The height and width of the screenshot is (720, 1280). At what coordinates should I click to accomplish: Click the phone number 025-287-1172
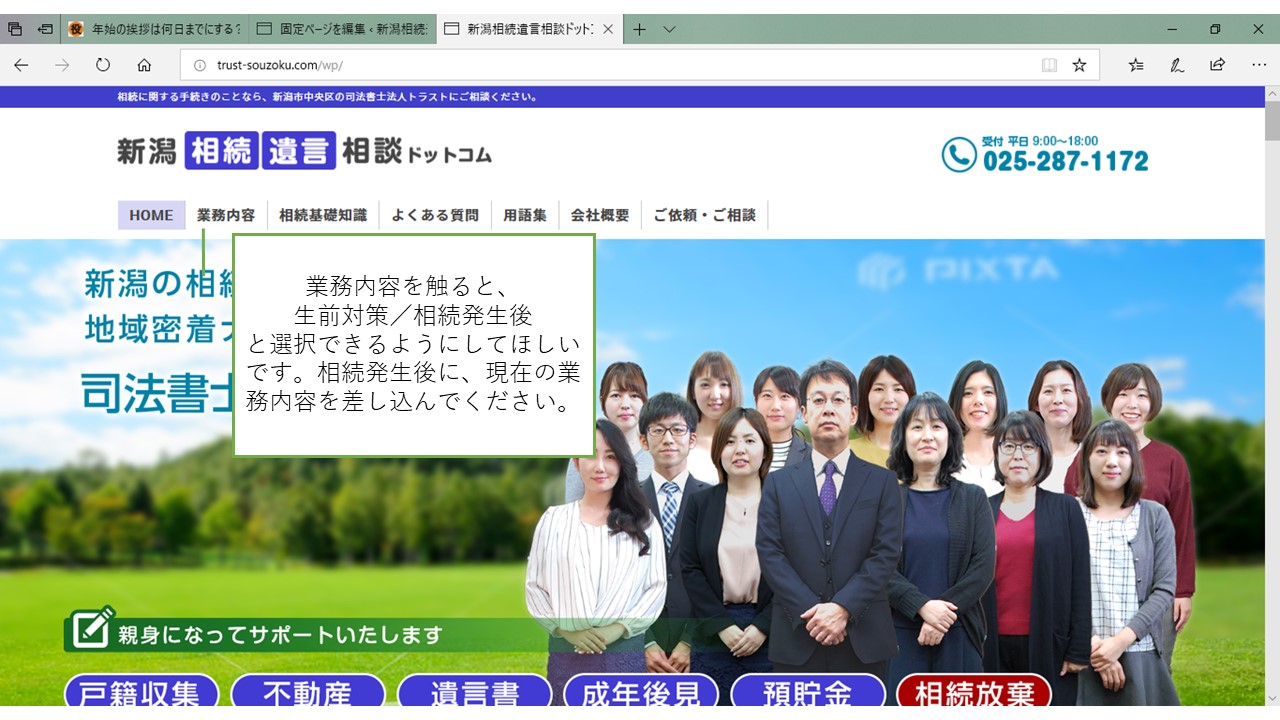1065,161
